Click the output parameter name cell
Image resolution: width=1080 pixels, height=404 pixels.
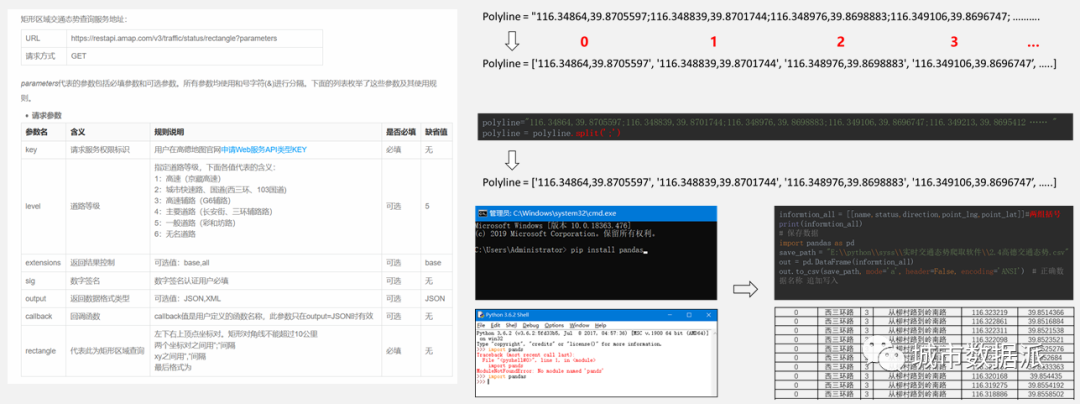tap(43, 299)
